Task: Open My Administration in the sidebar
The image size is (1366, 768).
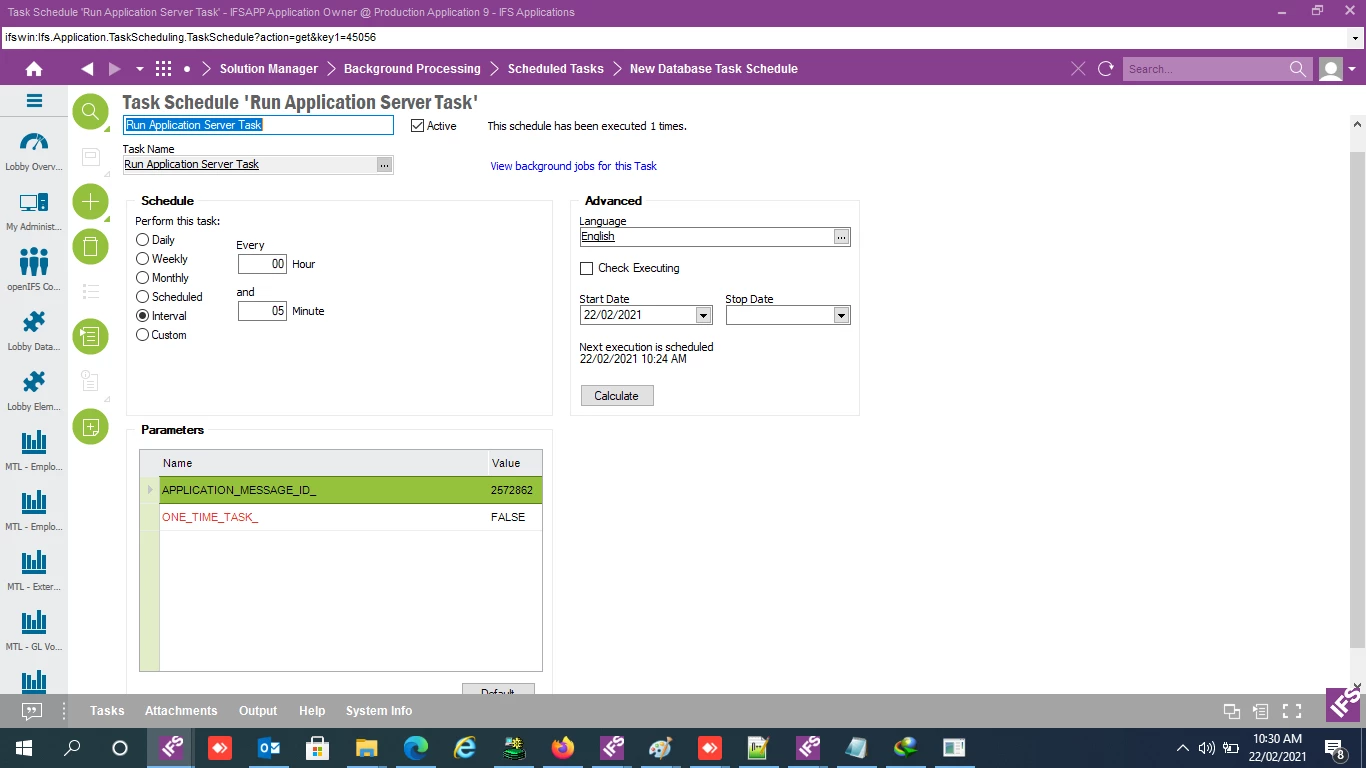Action: pyautogui.click(x=34, y=211)
